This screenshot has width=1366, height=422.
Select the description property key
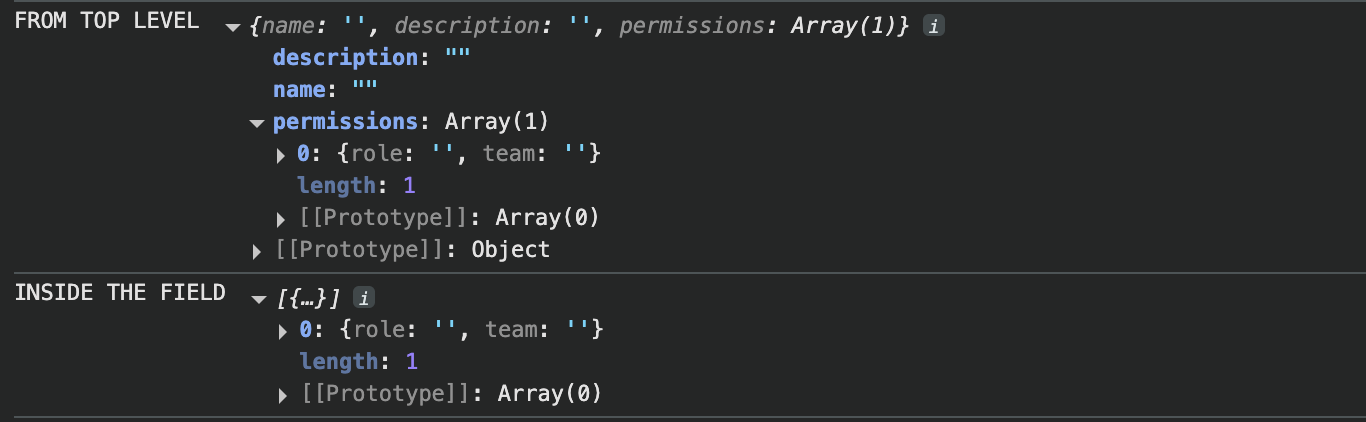(x=344, y=58)
